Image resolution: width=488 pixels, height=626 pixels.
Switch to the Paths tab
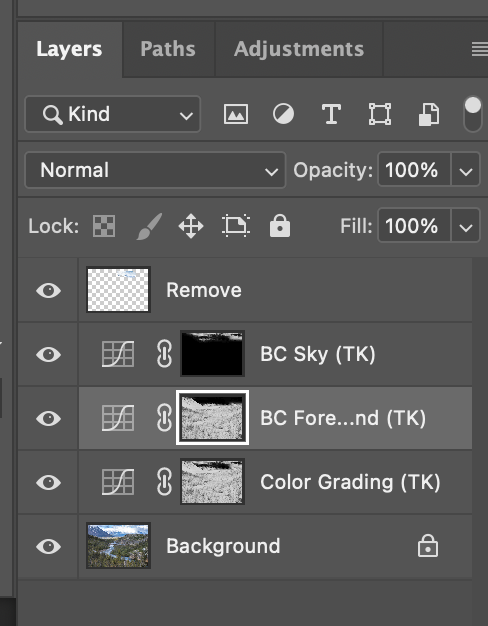[x=168, y=49]
